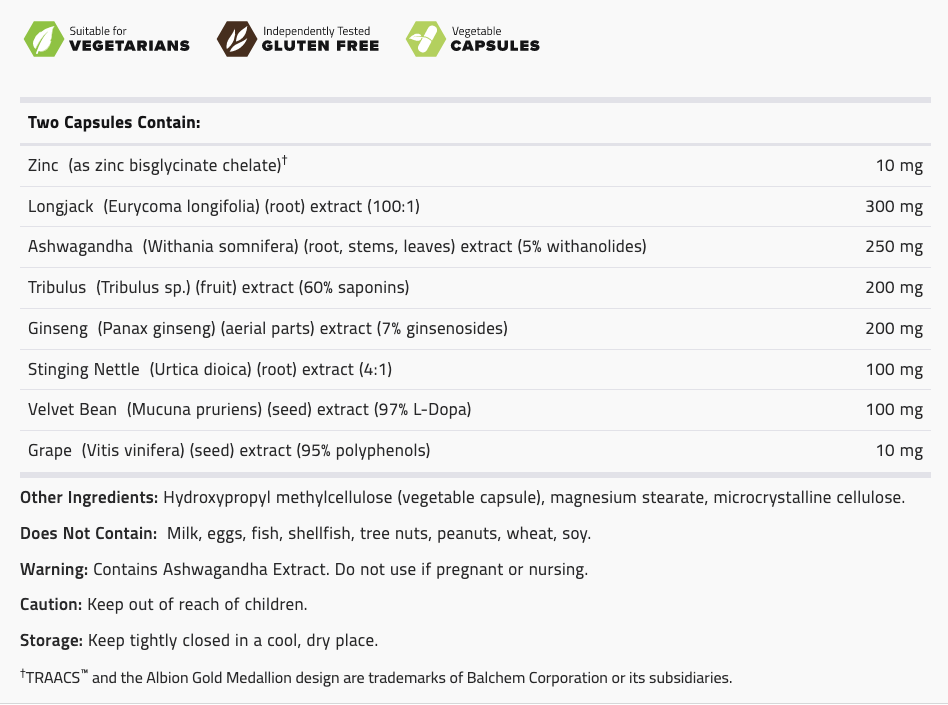This screenshot has height=705, width=948.
Task: Click the 300 mg Longjack amount
Action: 894,206
